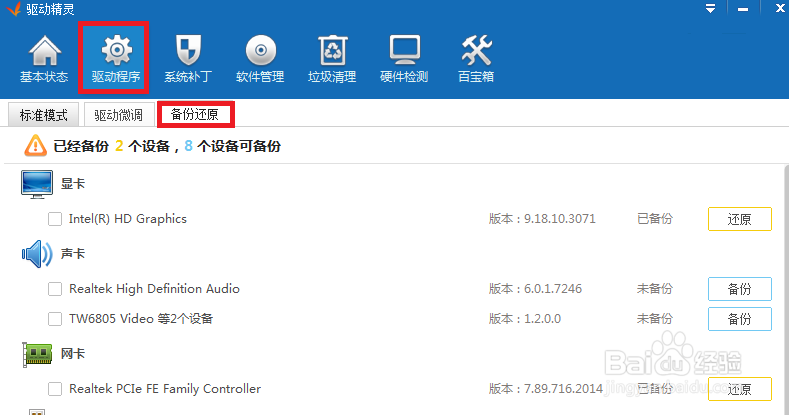Click the orange warning triangle icon
The width and height of the screenshot is (789, 415).
(35, 146)
